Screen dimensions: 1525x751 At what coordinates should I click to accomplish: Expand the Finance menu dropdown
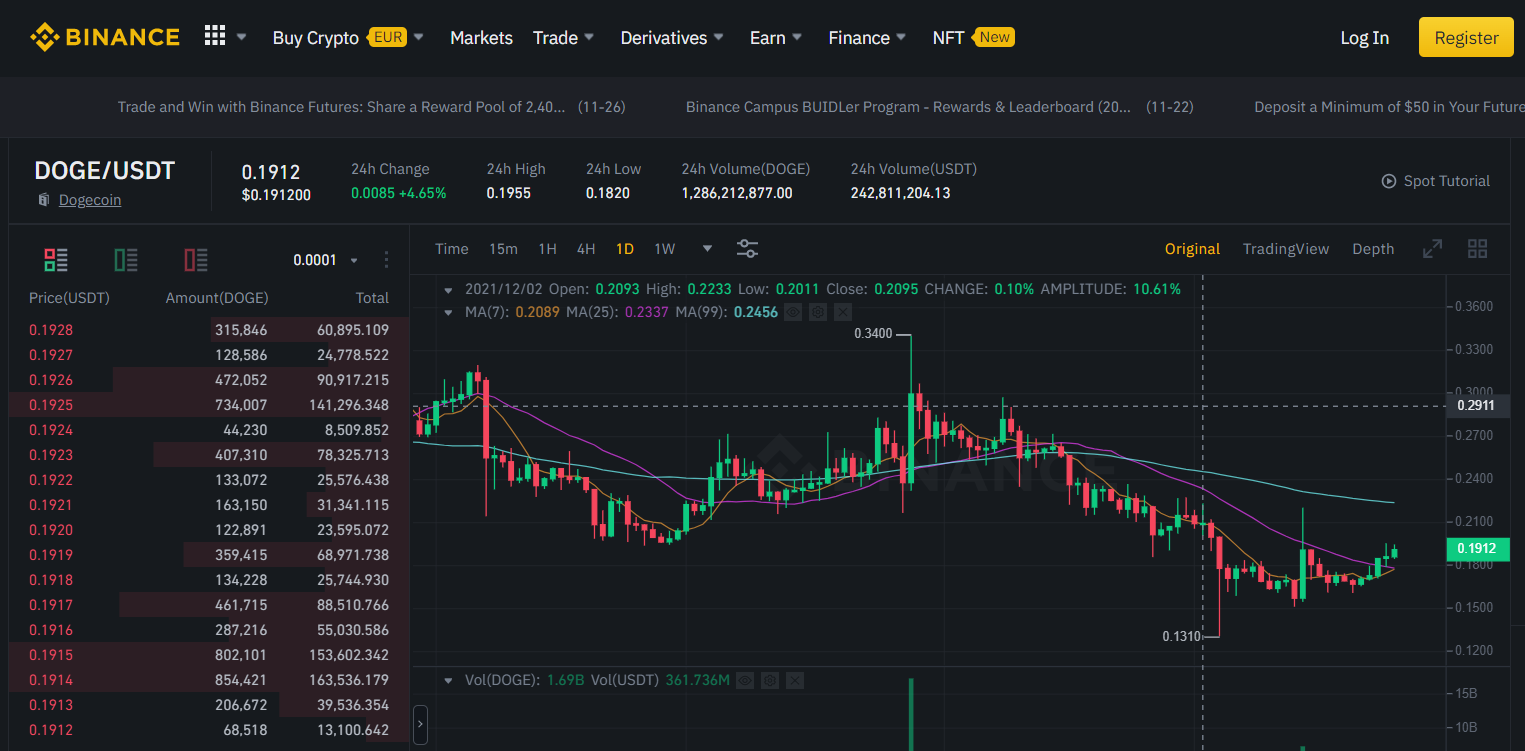(901, 37)
